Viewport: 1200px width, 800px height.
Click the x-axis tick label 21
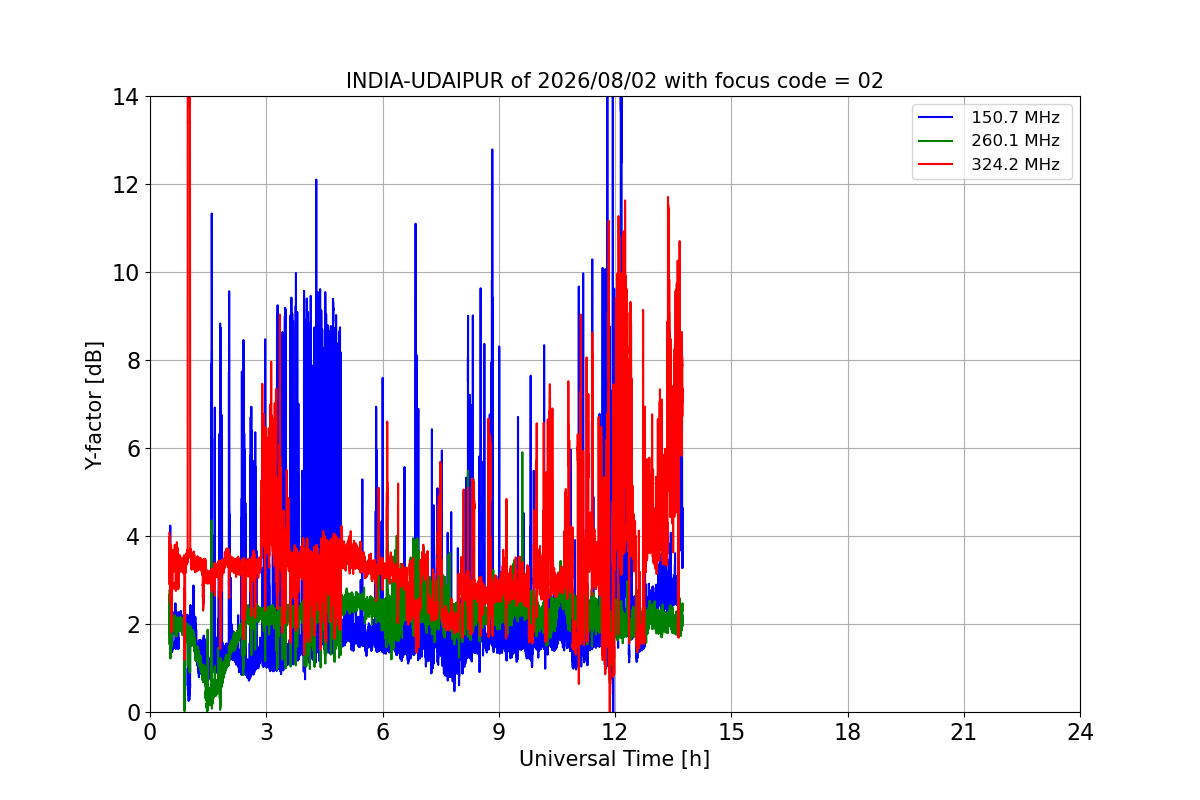(963, 732)
